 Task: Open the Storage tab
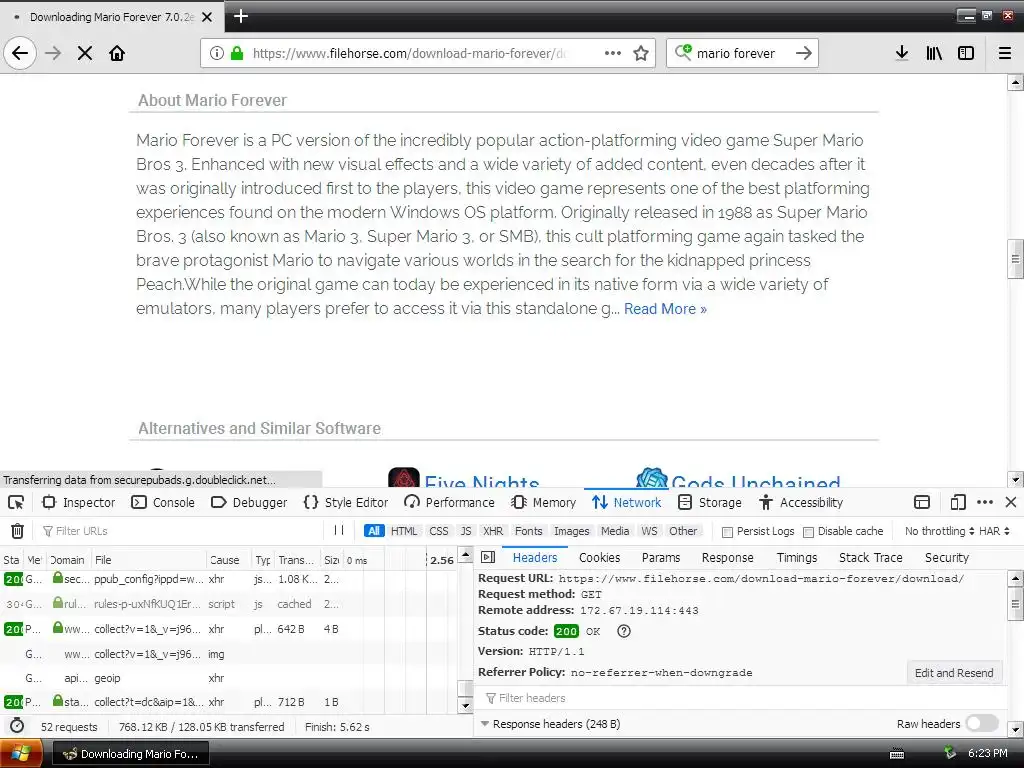[x=710, y=502]
